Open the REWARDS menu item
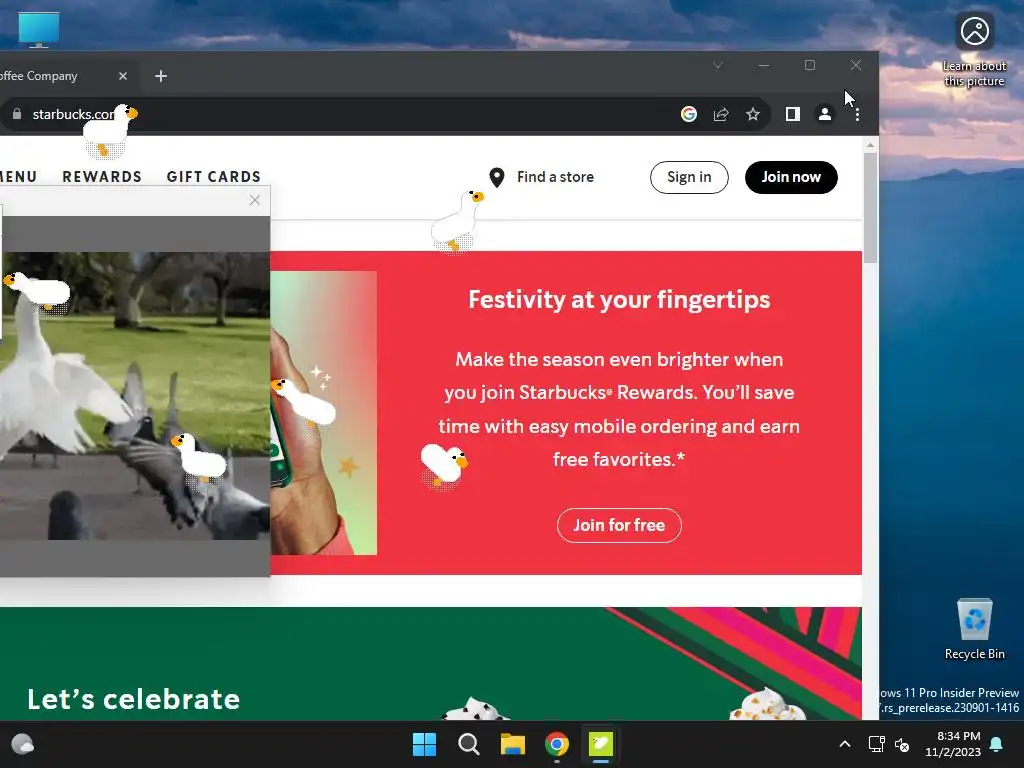 [x=102, y=177]
